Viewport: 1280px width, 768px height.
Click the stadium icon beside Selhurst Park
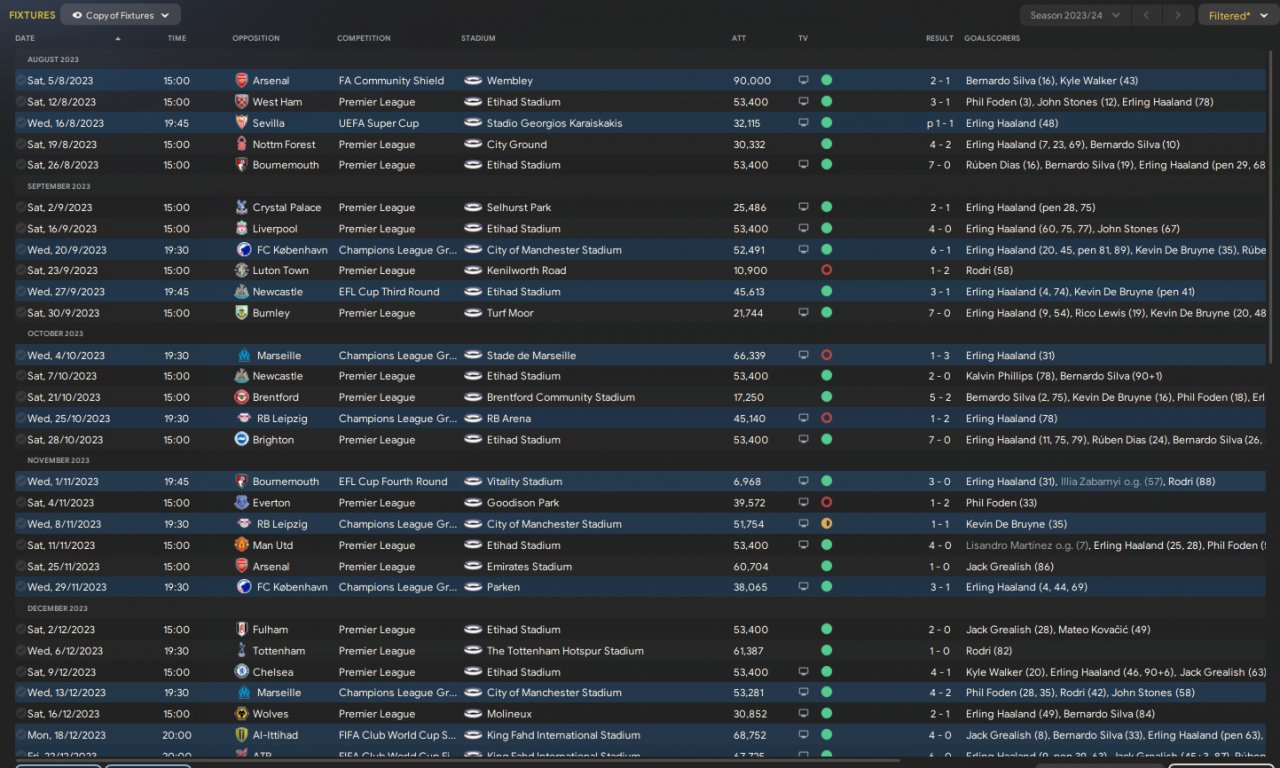point(473,208)
